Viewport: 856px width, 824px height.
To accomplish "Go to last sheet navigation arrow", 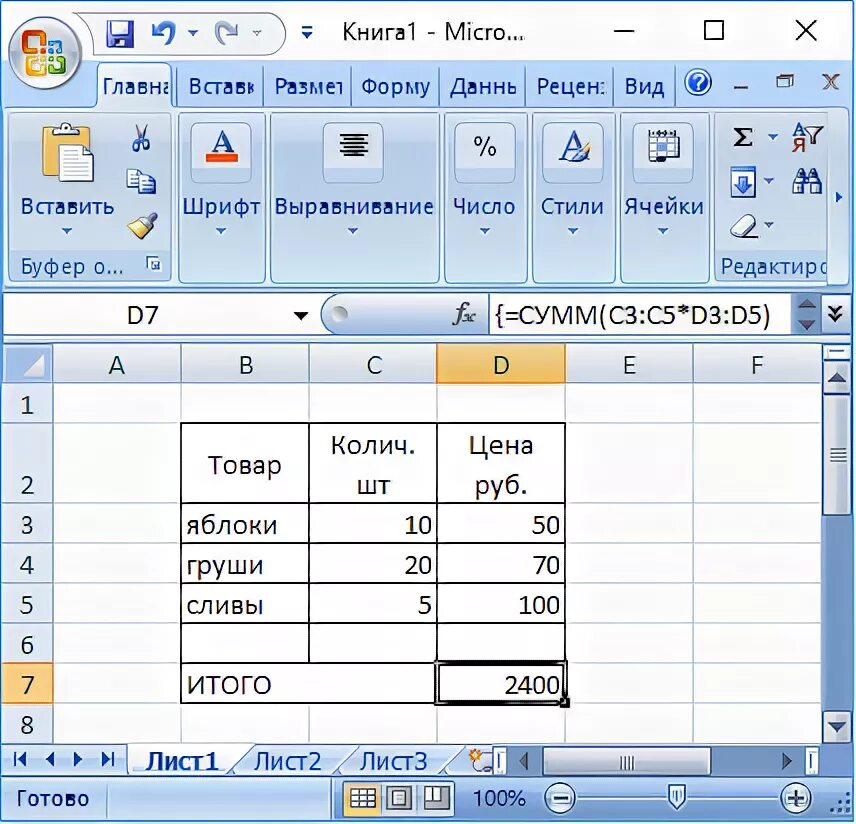I will point(108,759).
